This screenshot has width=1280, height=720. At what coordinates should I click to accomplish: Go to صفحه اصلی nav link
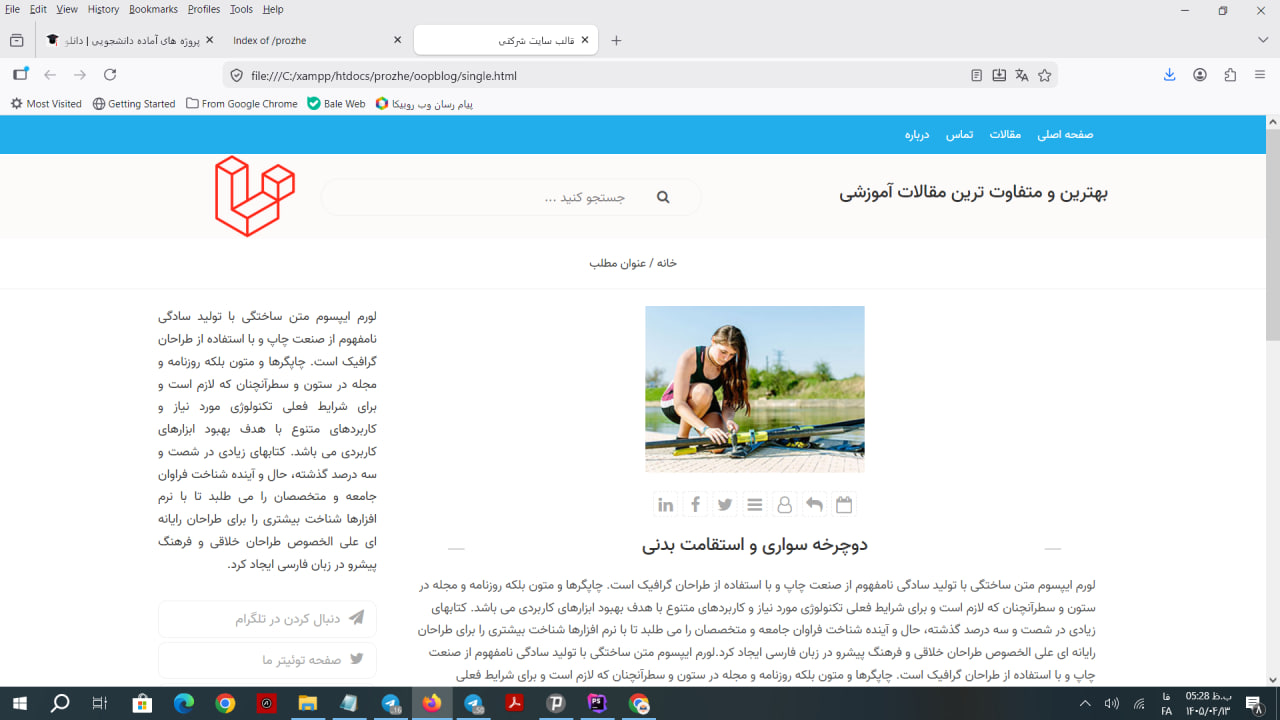pos(1065,135)
